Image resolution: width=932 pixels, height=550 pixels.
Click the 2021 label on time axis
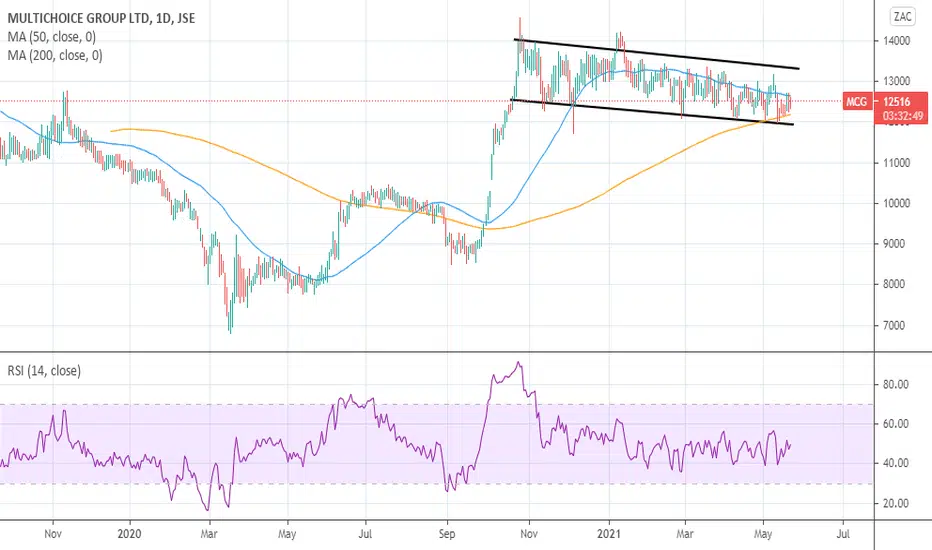[x=609, y=534]
